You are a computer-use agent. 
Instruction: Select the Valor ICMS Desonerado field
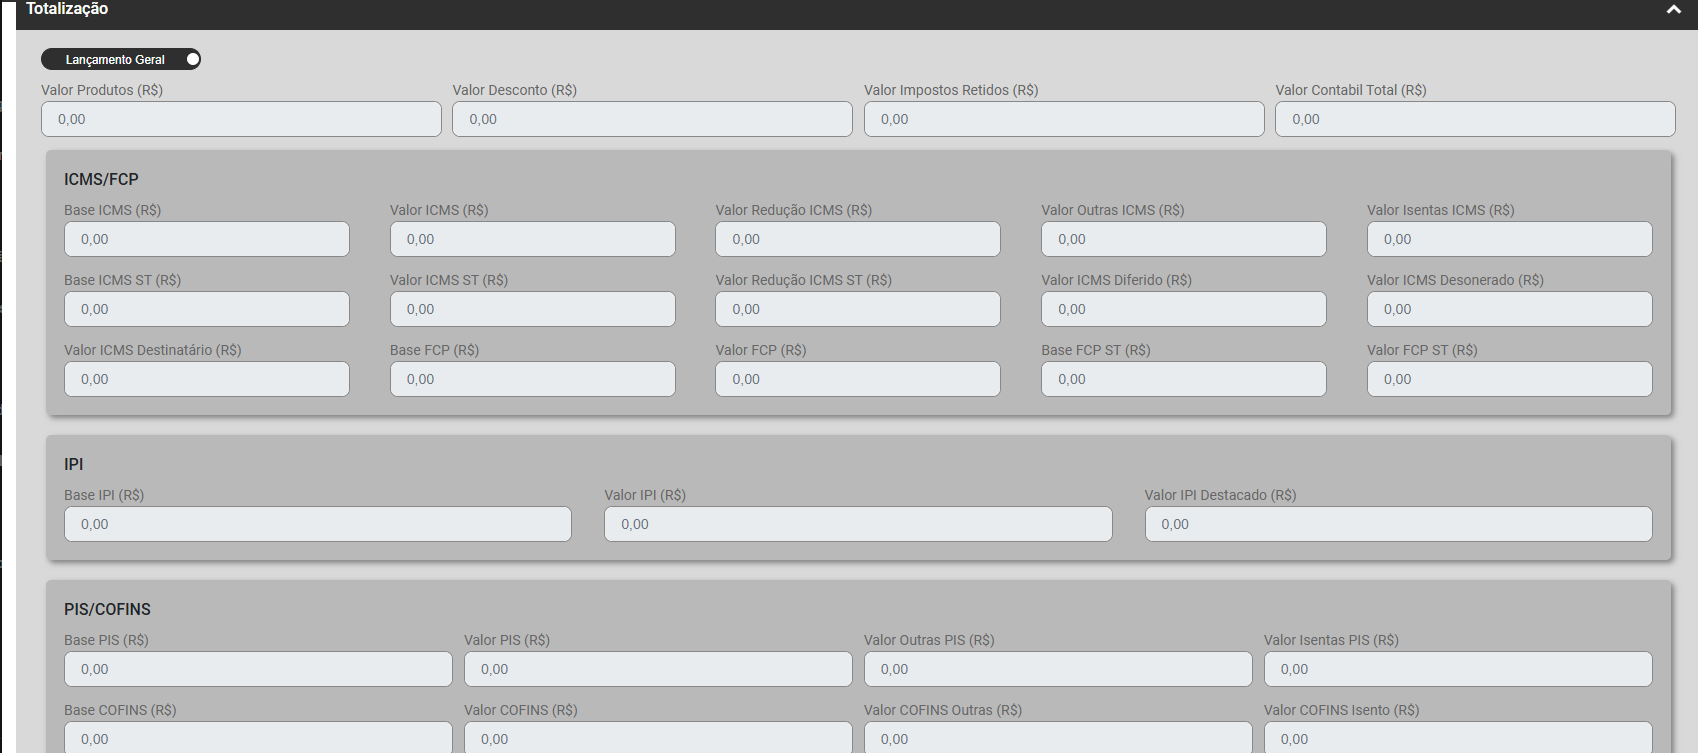pos(1509,309)
